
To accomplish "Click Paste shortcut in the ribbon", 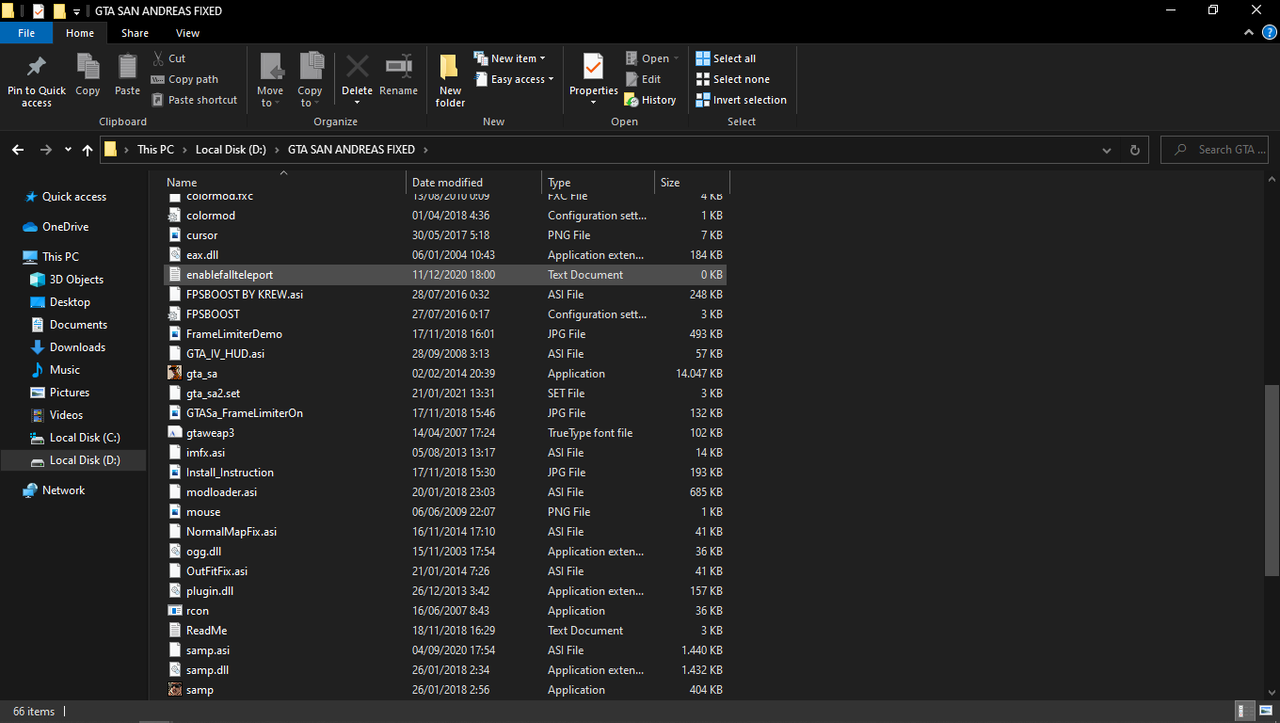I will (194, 100).
